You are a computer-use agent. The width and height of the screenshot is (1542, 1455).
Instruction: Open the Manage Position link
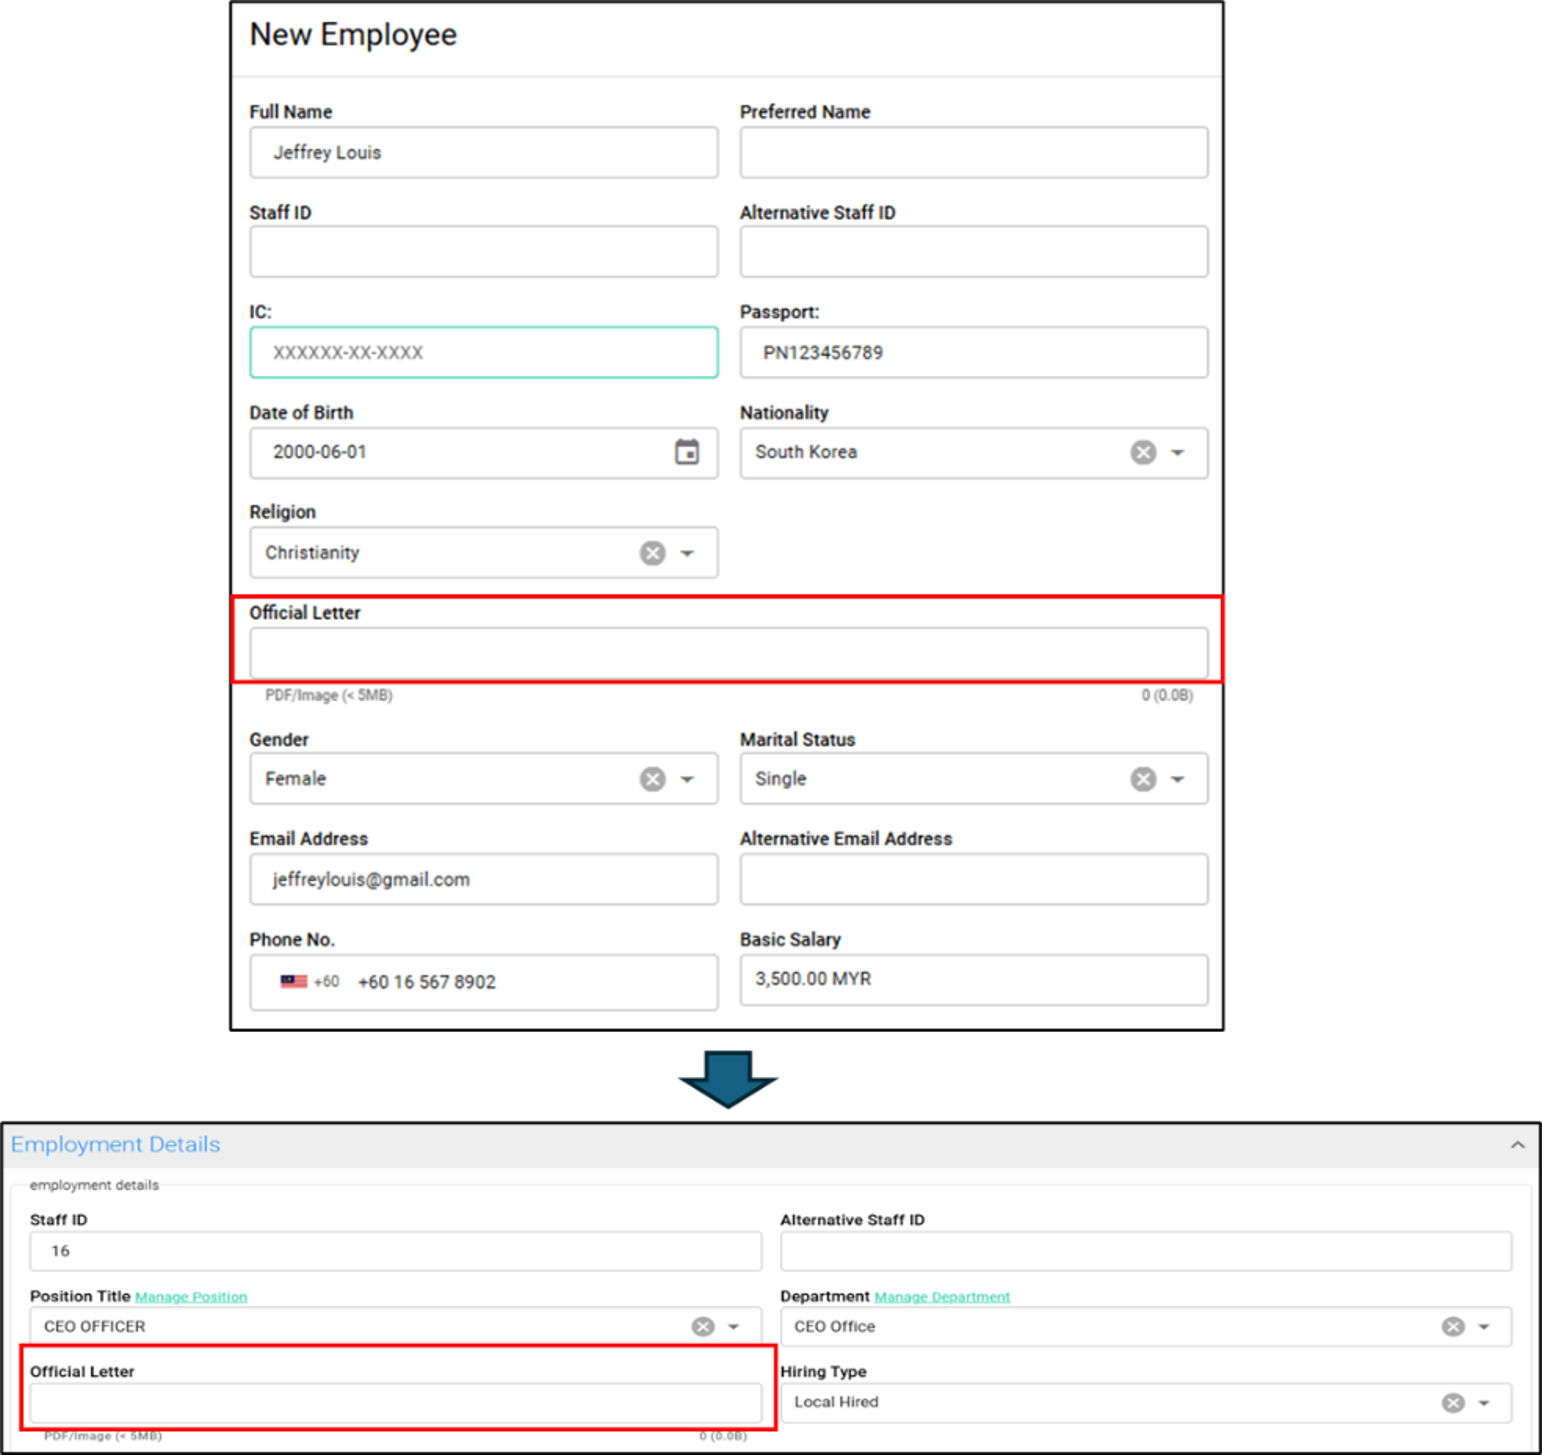(191, 1297)
